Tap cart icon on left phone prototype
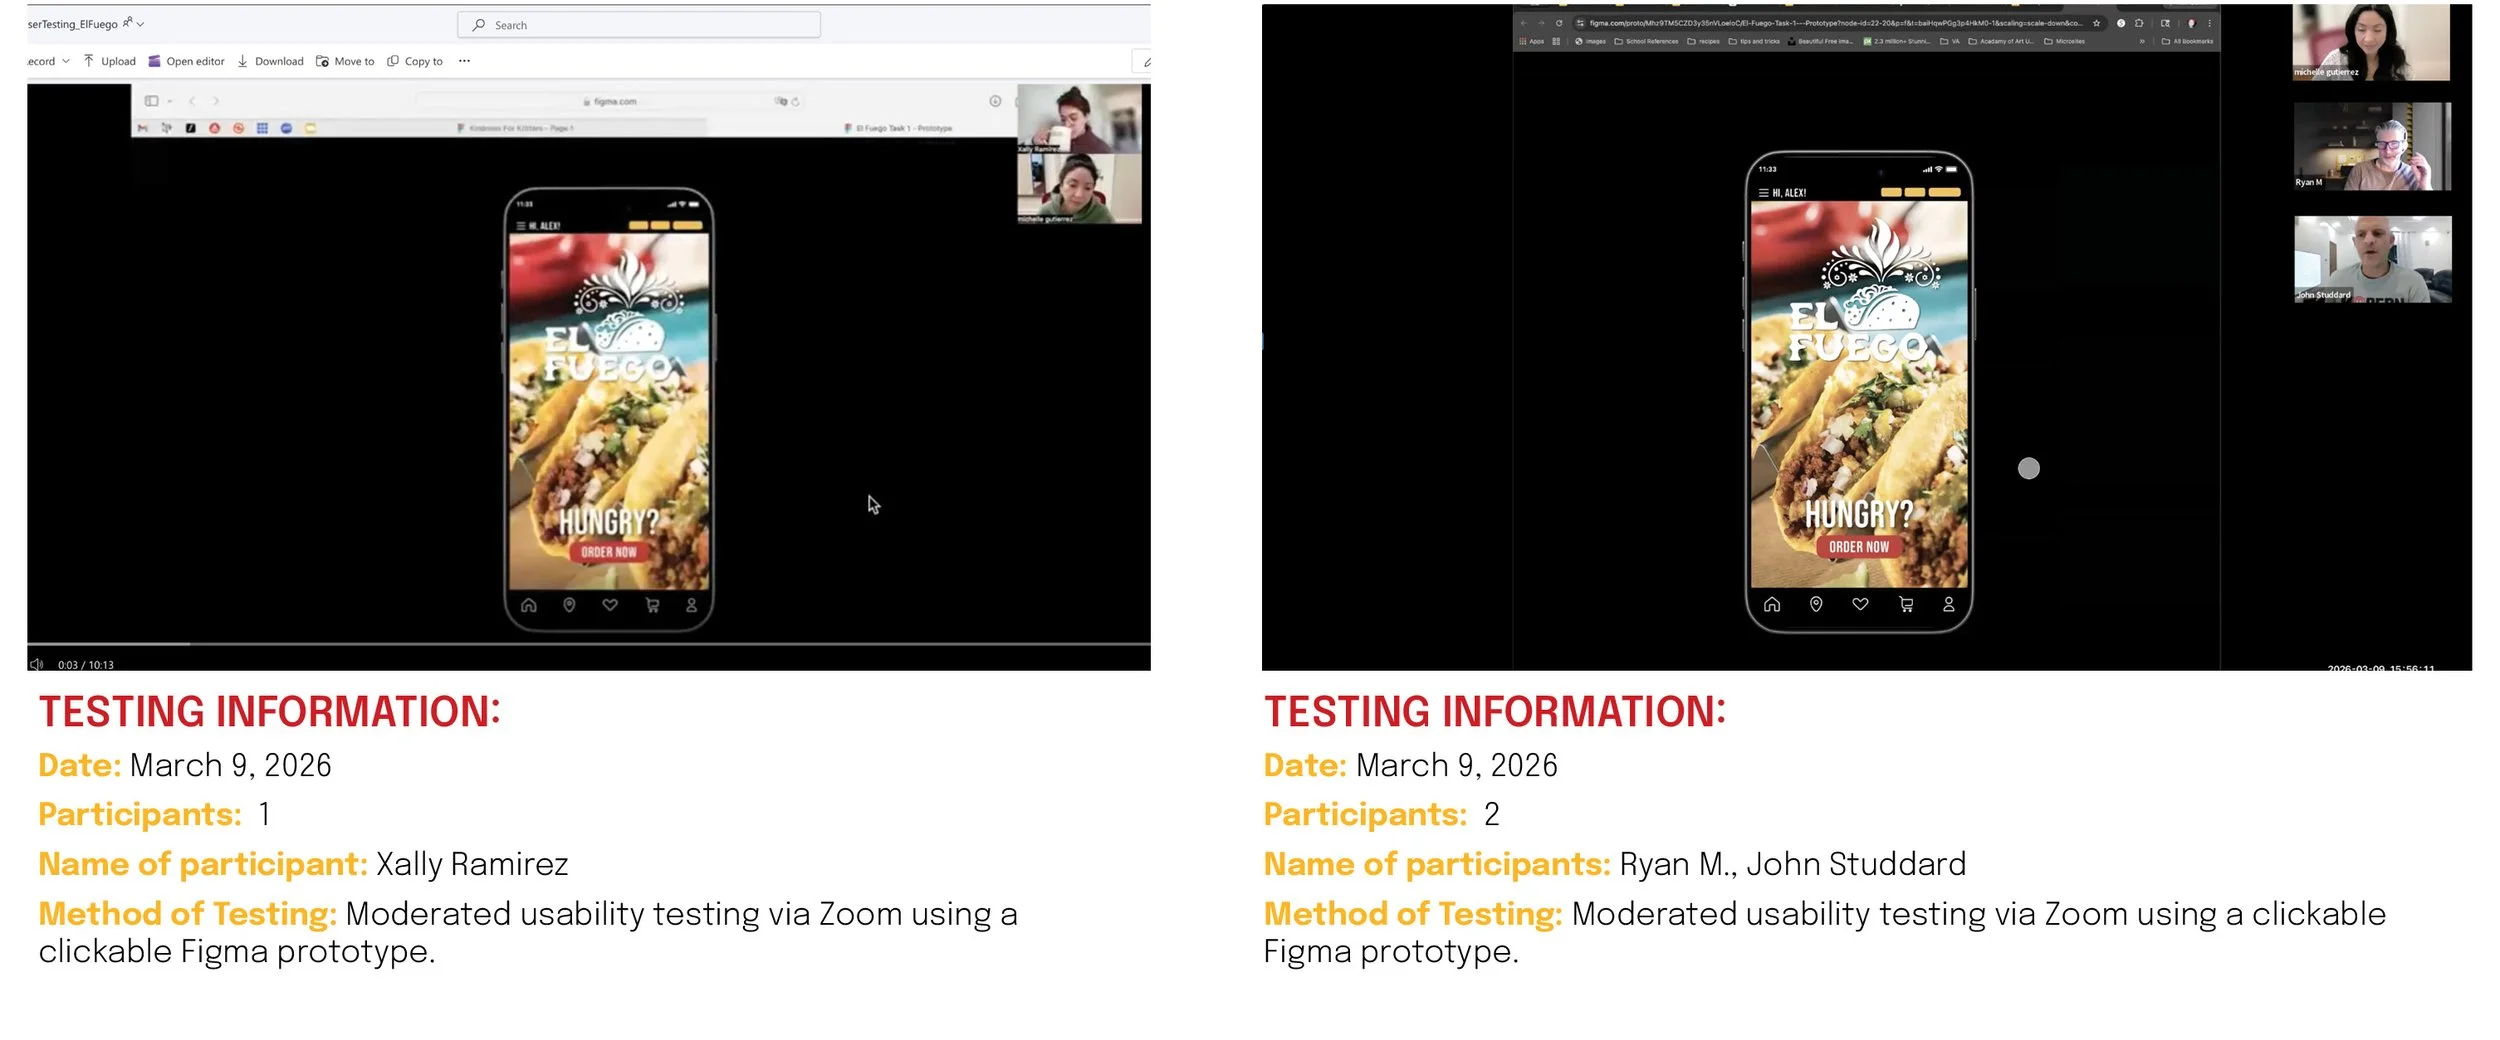 coord(652,605)
